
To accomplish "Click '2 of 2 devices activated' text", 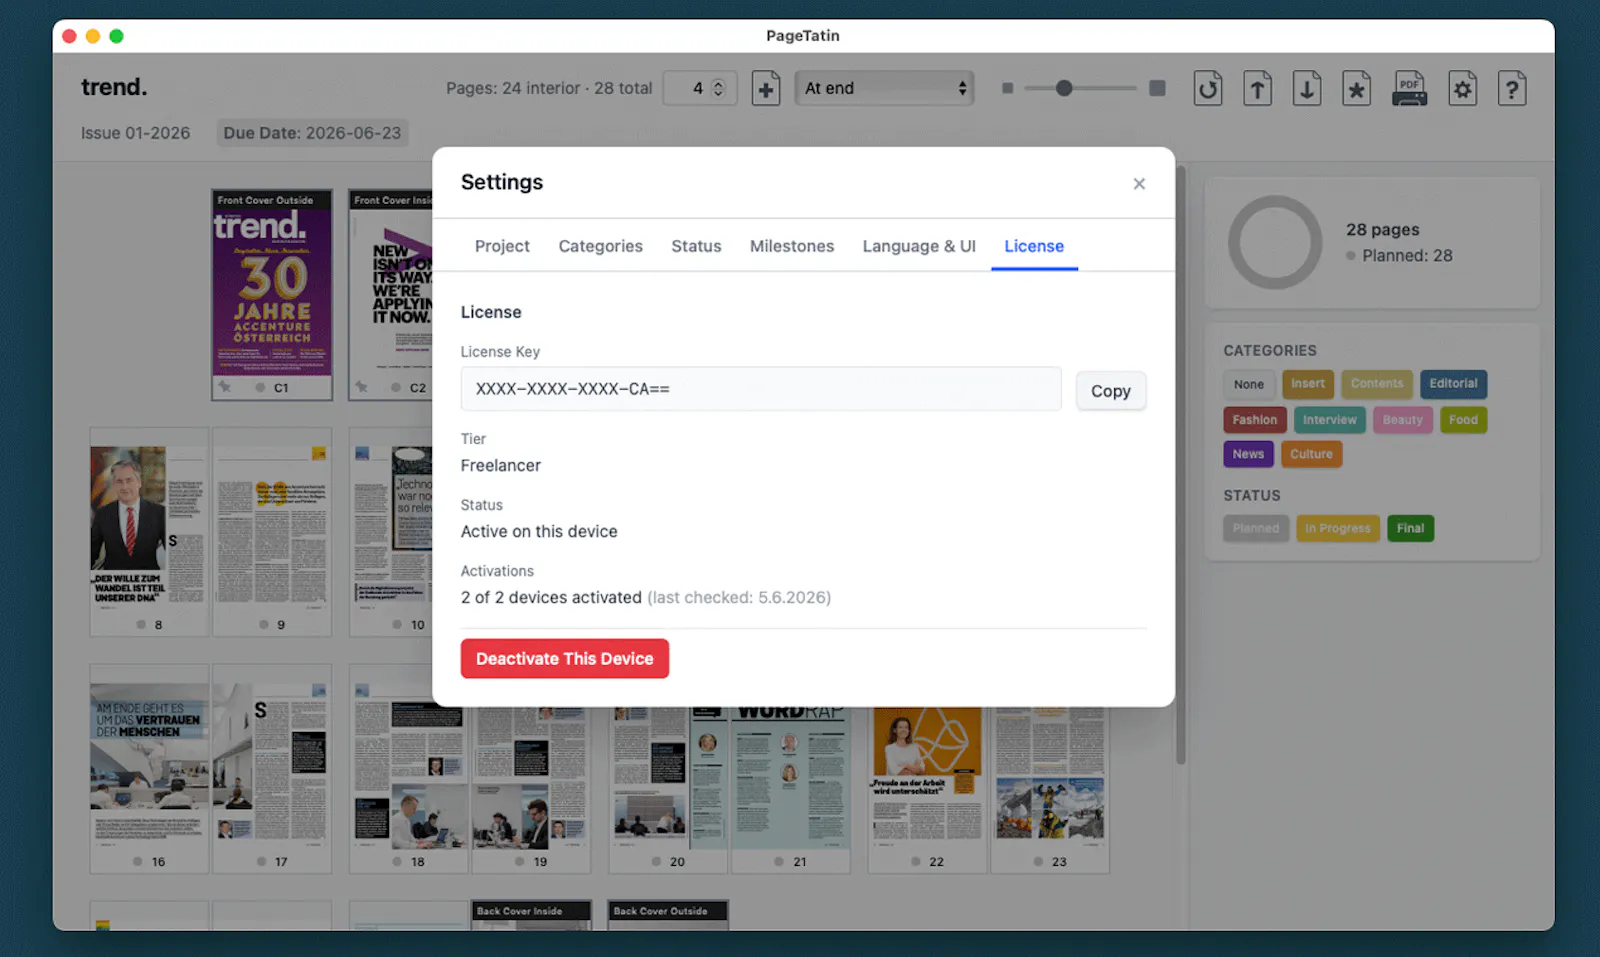I will pos(551,598).
